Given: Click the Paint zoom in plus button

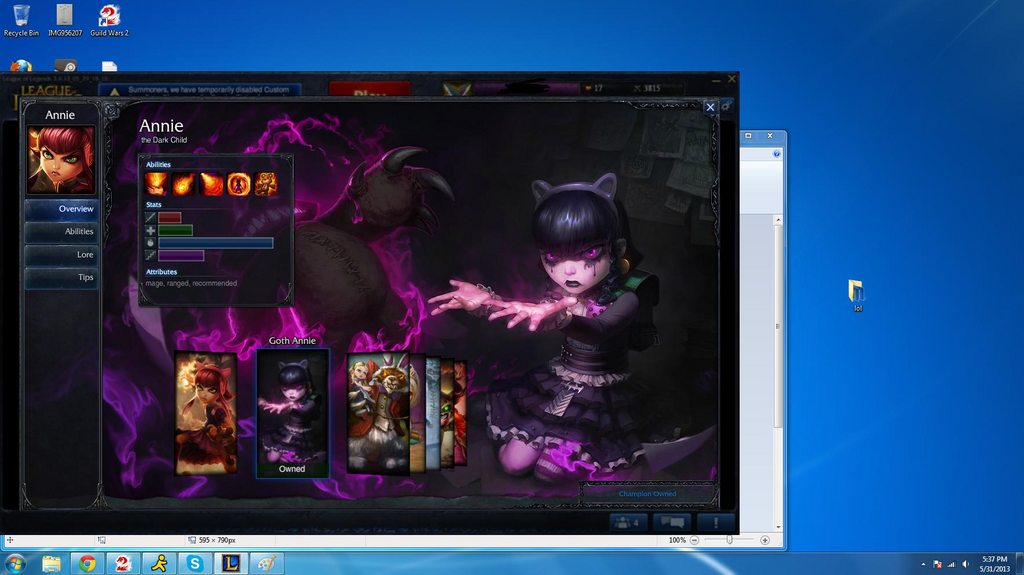Looking at the screenshot, I should pos(765,540).
